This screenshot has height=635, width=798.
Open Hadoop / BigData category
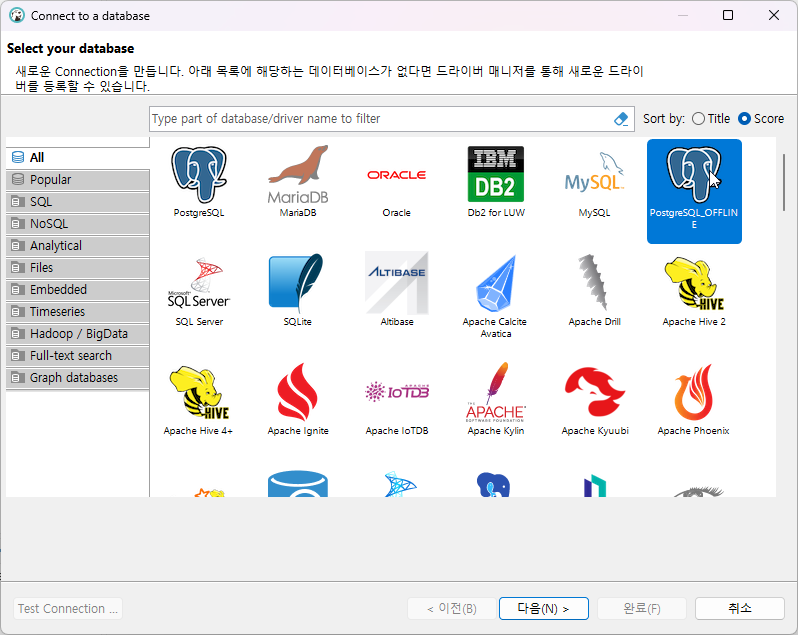click(78, 334)
